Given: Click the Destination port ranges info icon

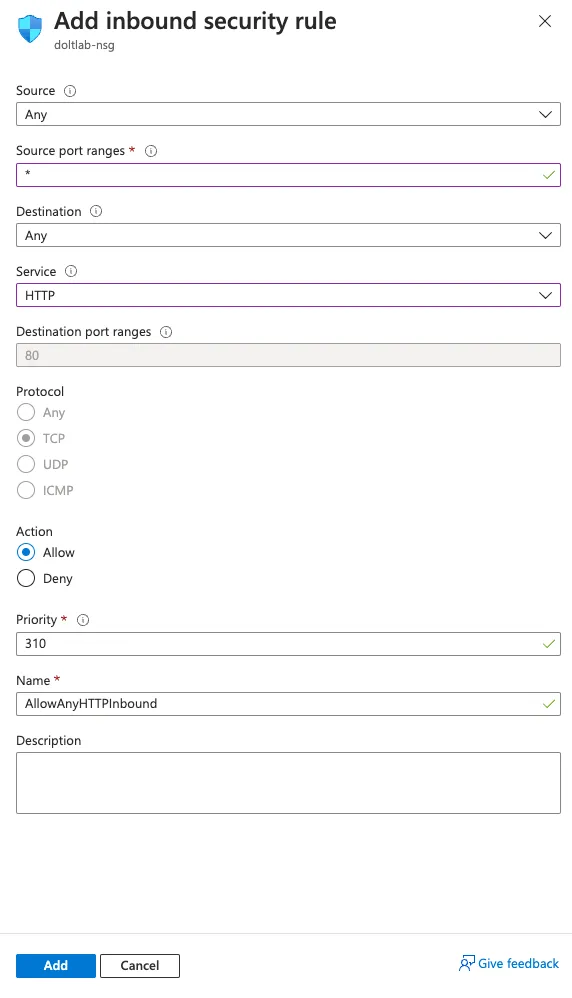Looking at the screenshot, I should pos(166,332).
